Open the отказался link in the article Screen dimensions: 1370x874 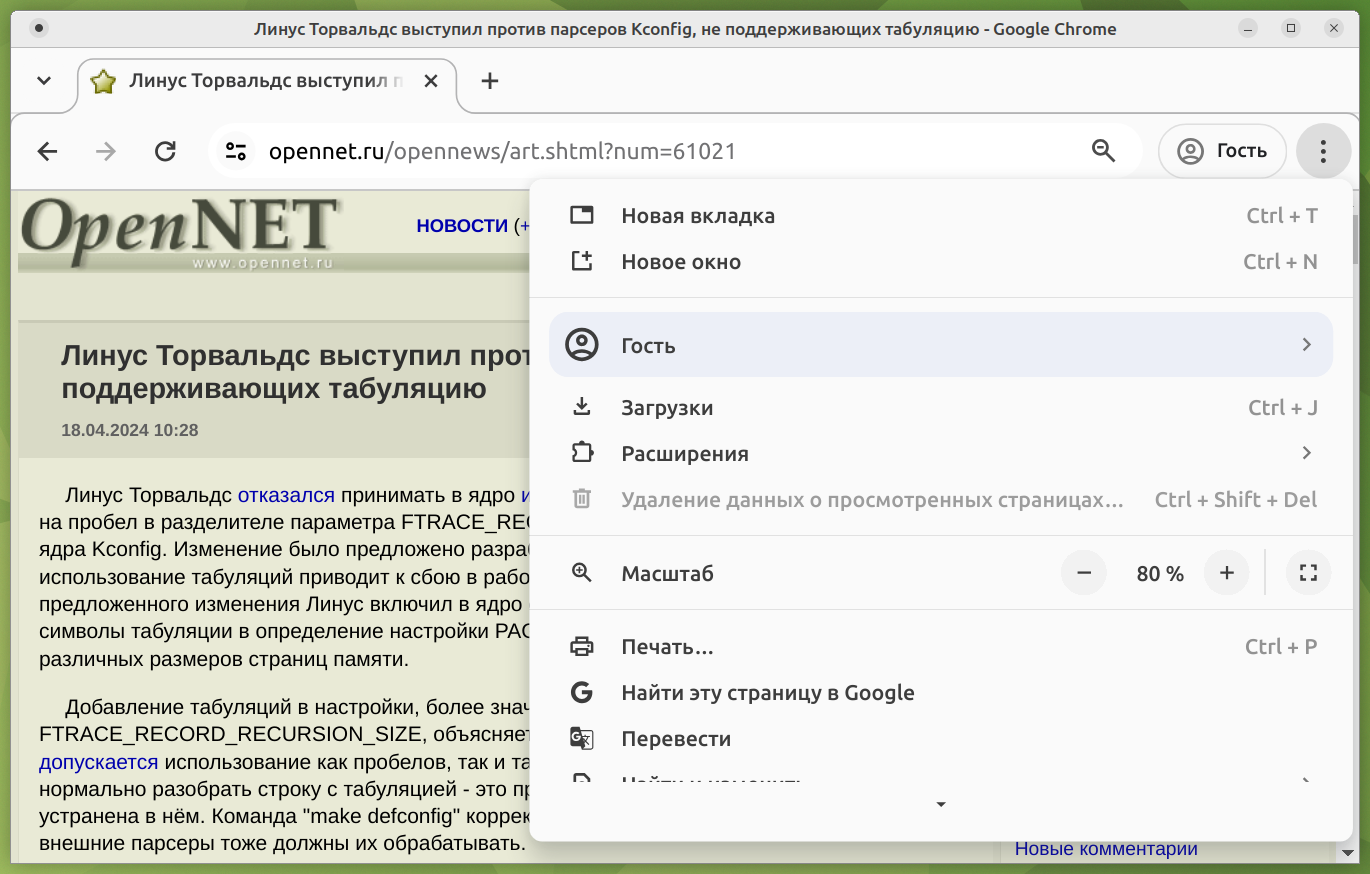(x=286, y=495)
